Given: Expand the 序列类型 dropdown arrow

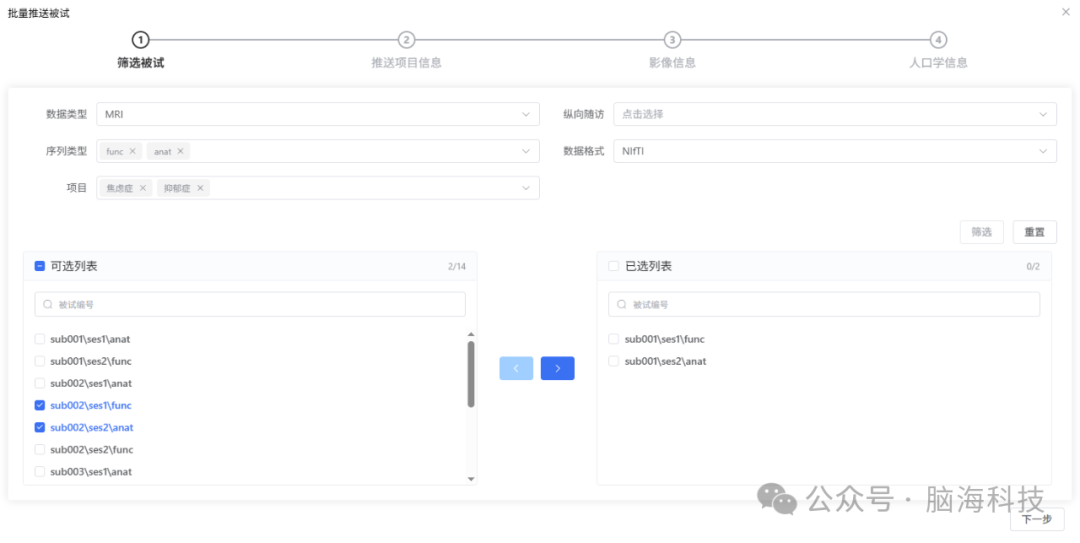Looking at the screenshot, I should [x=526, y=152].
